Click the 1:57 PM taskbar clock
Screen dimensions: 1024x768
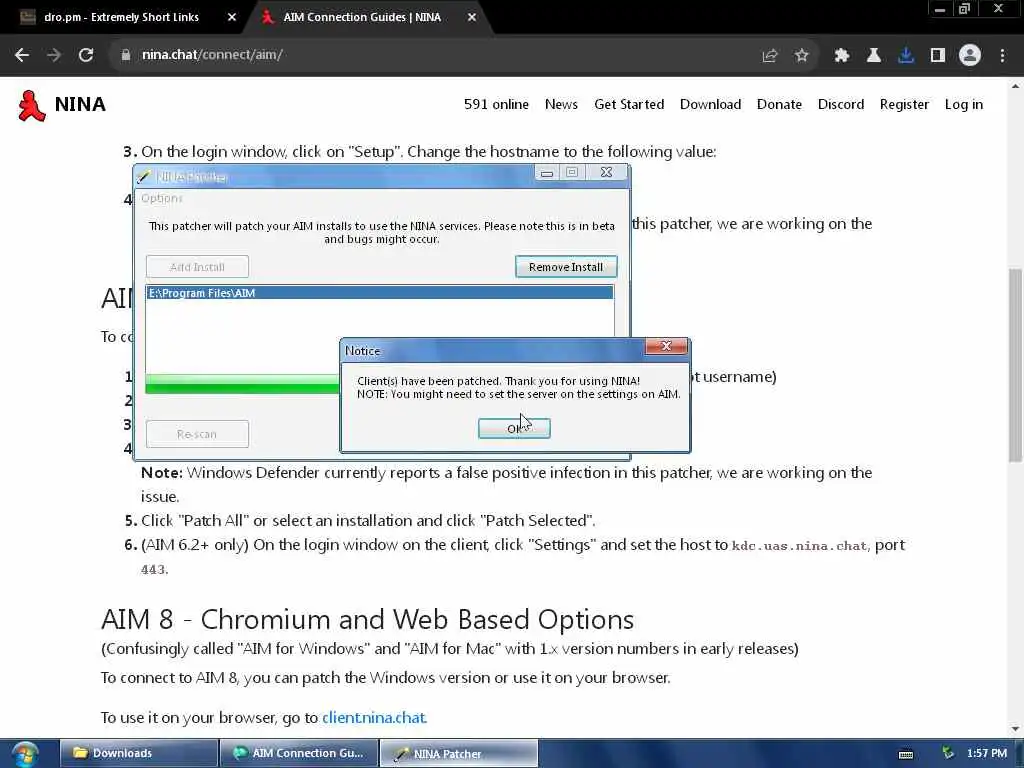tap(987, 754)
